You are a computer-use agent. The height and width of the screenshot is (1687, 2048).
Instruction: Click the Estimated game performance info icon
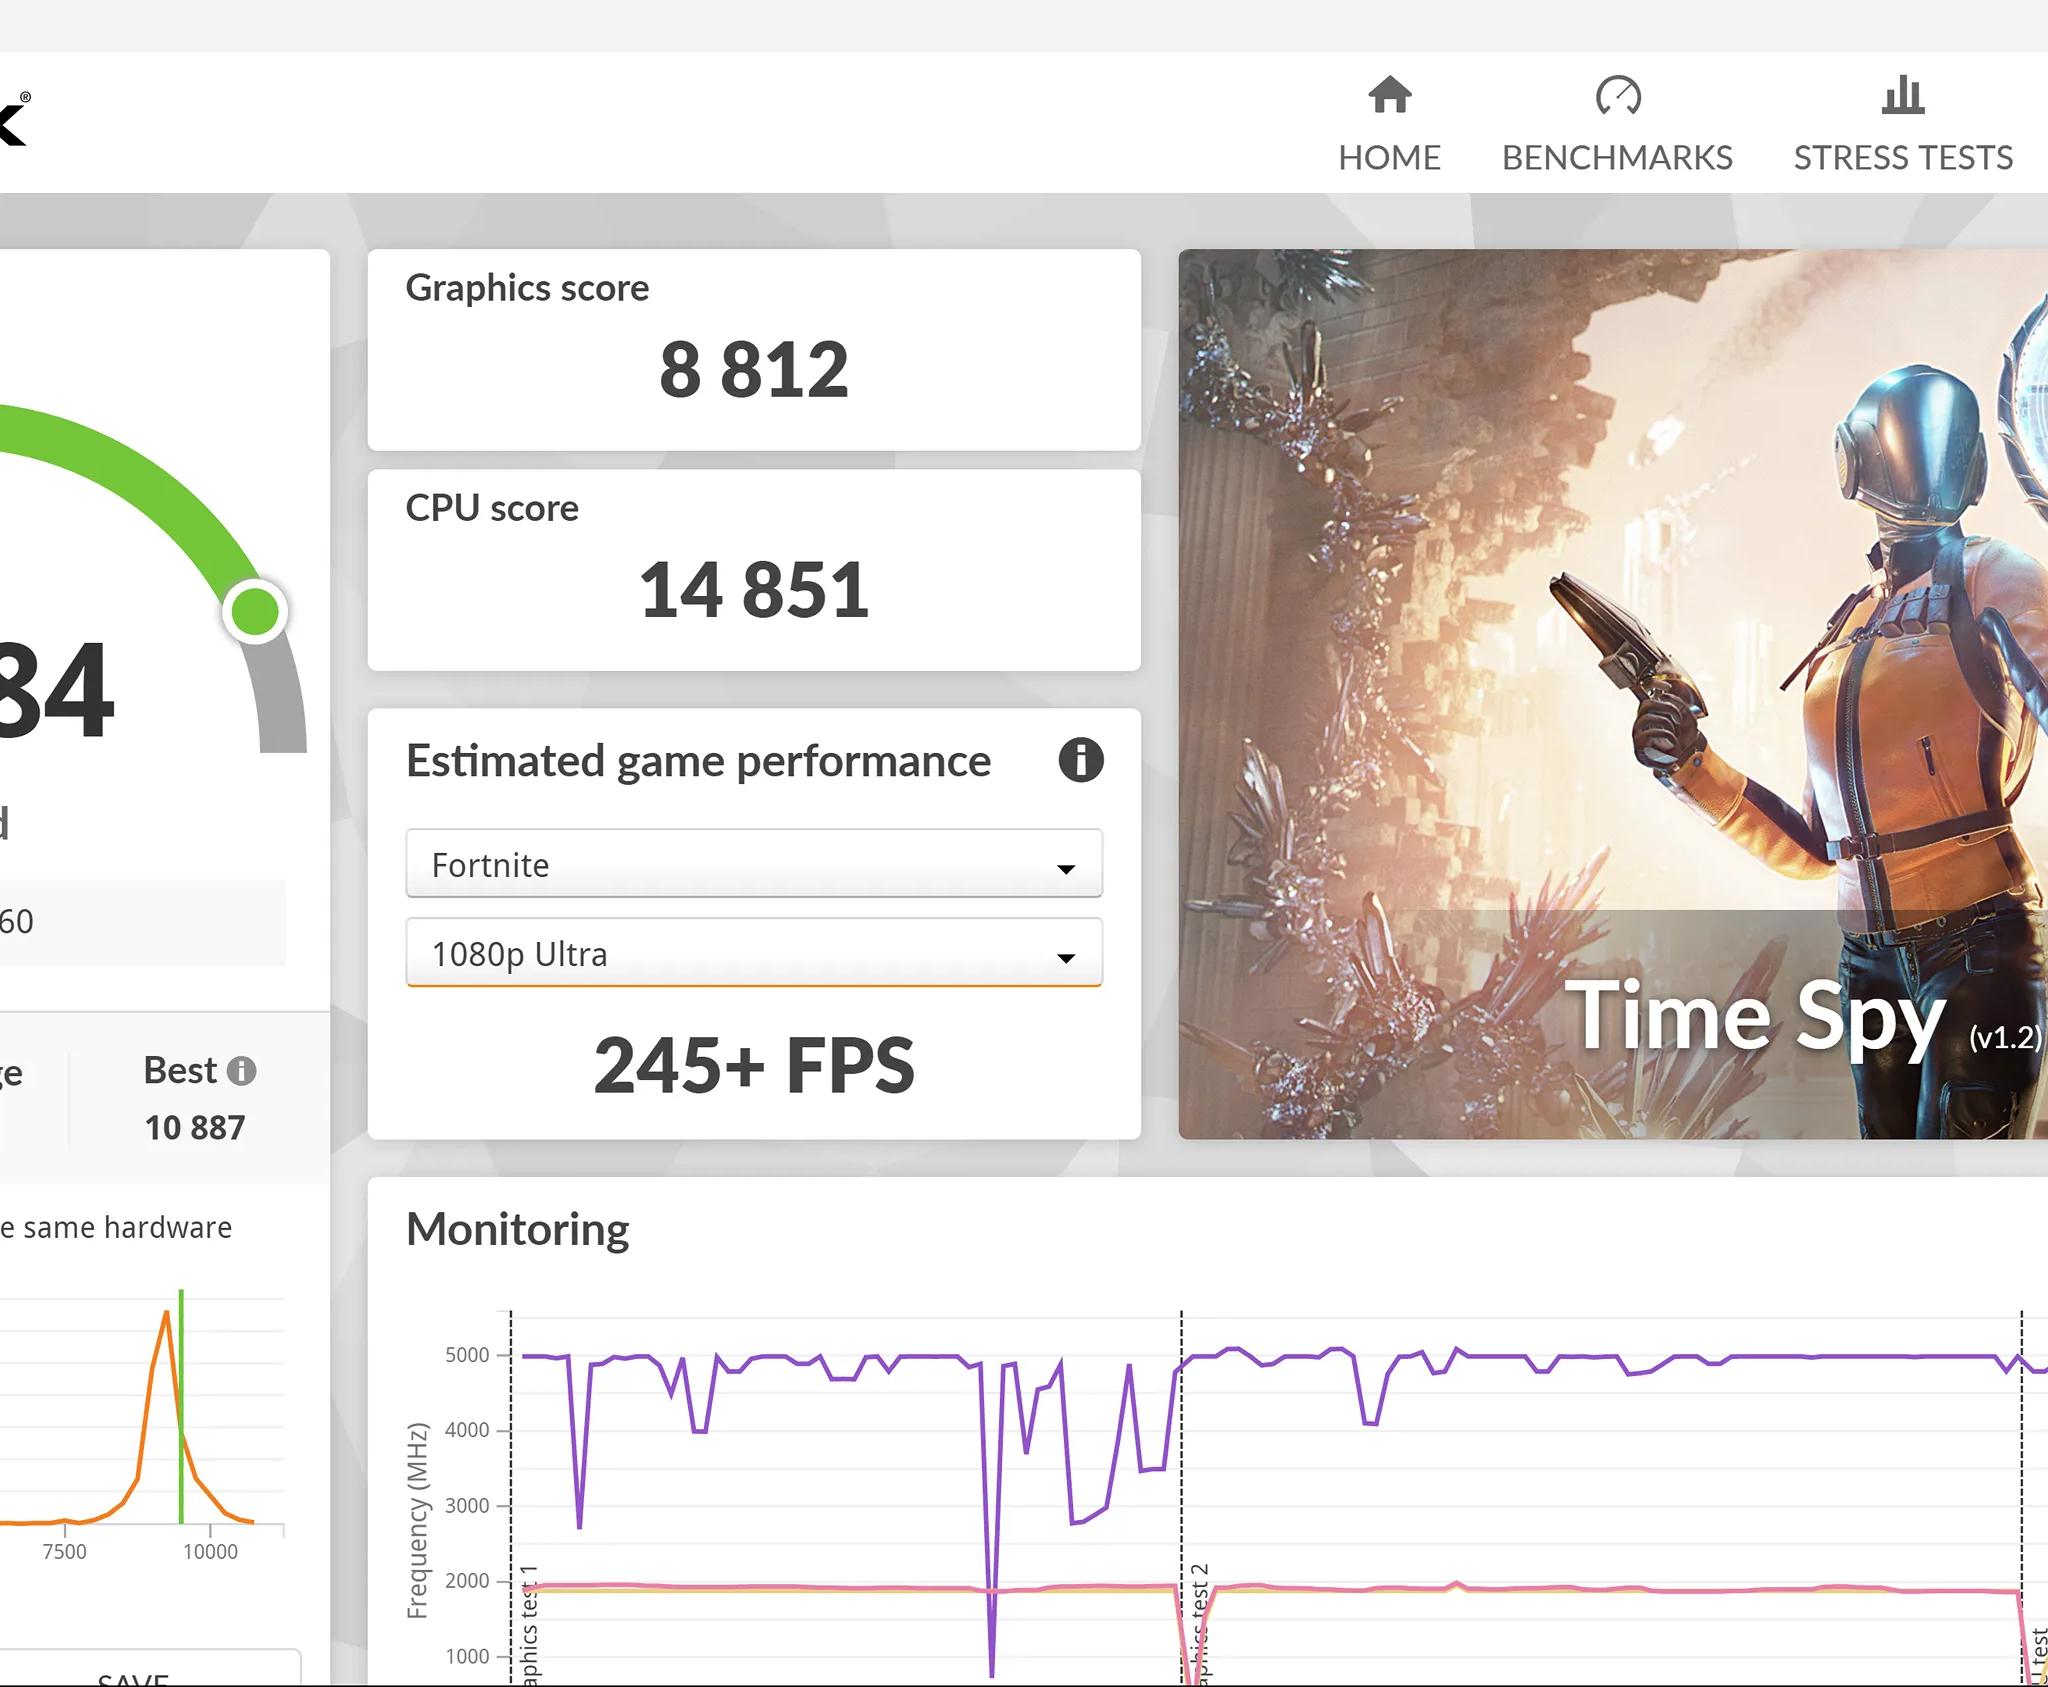tap(1080, 760)
